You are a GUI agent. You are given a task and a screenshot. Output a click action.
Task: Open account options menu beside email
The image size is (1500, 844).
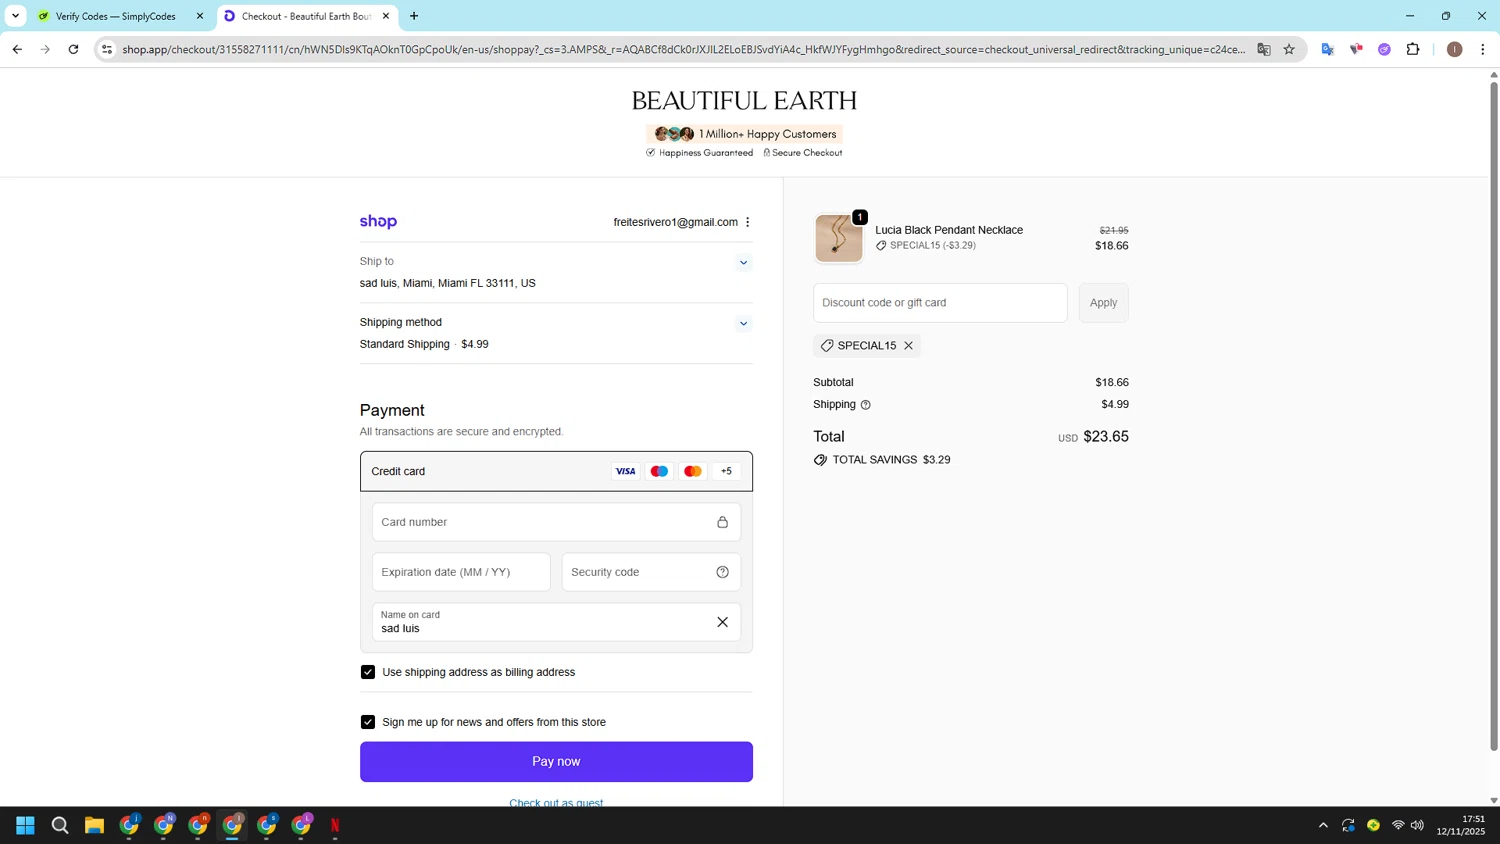(747, 222)
